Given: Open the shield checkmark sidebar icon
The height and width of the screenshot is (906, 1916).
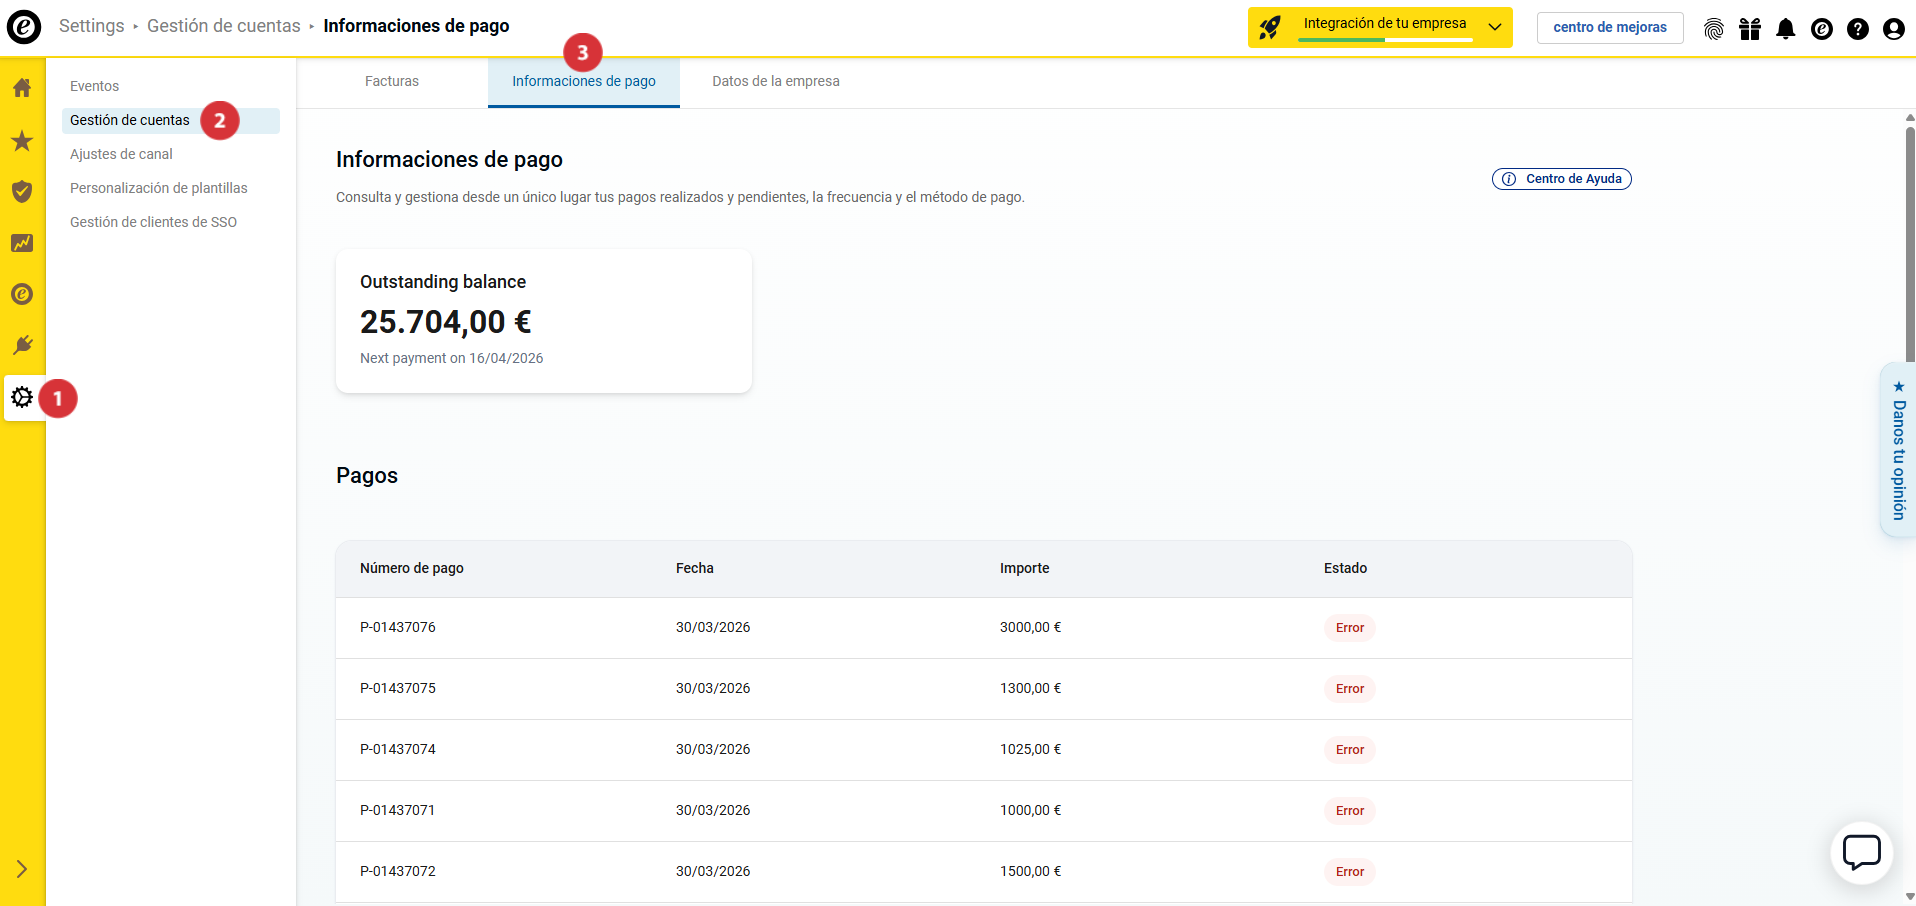Looking at the screenshot, I should [22, 192].
